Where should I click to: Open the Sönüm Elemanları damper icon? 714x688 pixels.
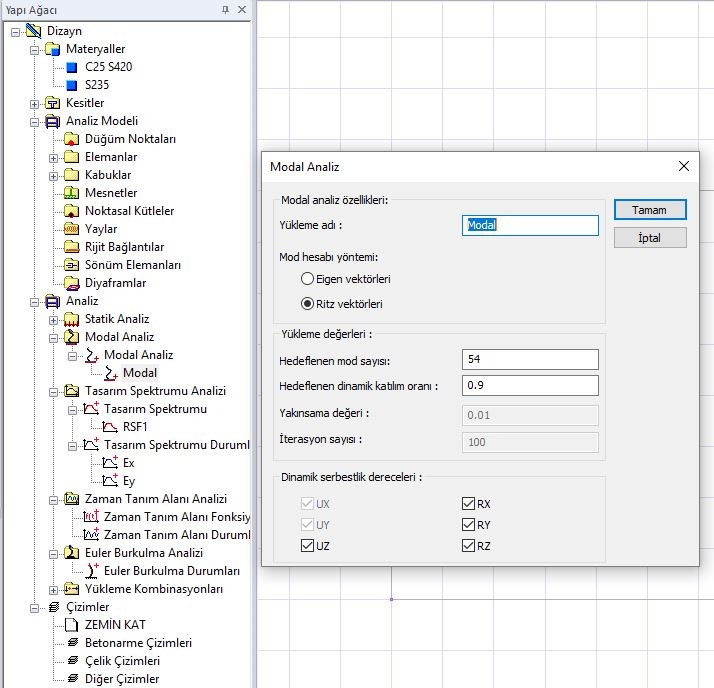[x=71, y=265]
